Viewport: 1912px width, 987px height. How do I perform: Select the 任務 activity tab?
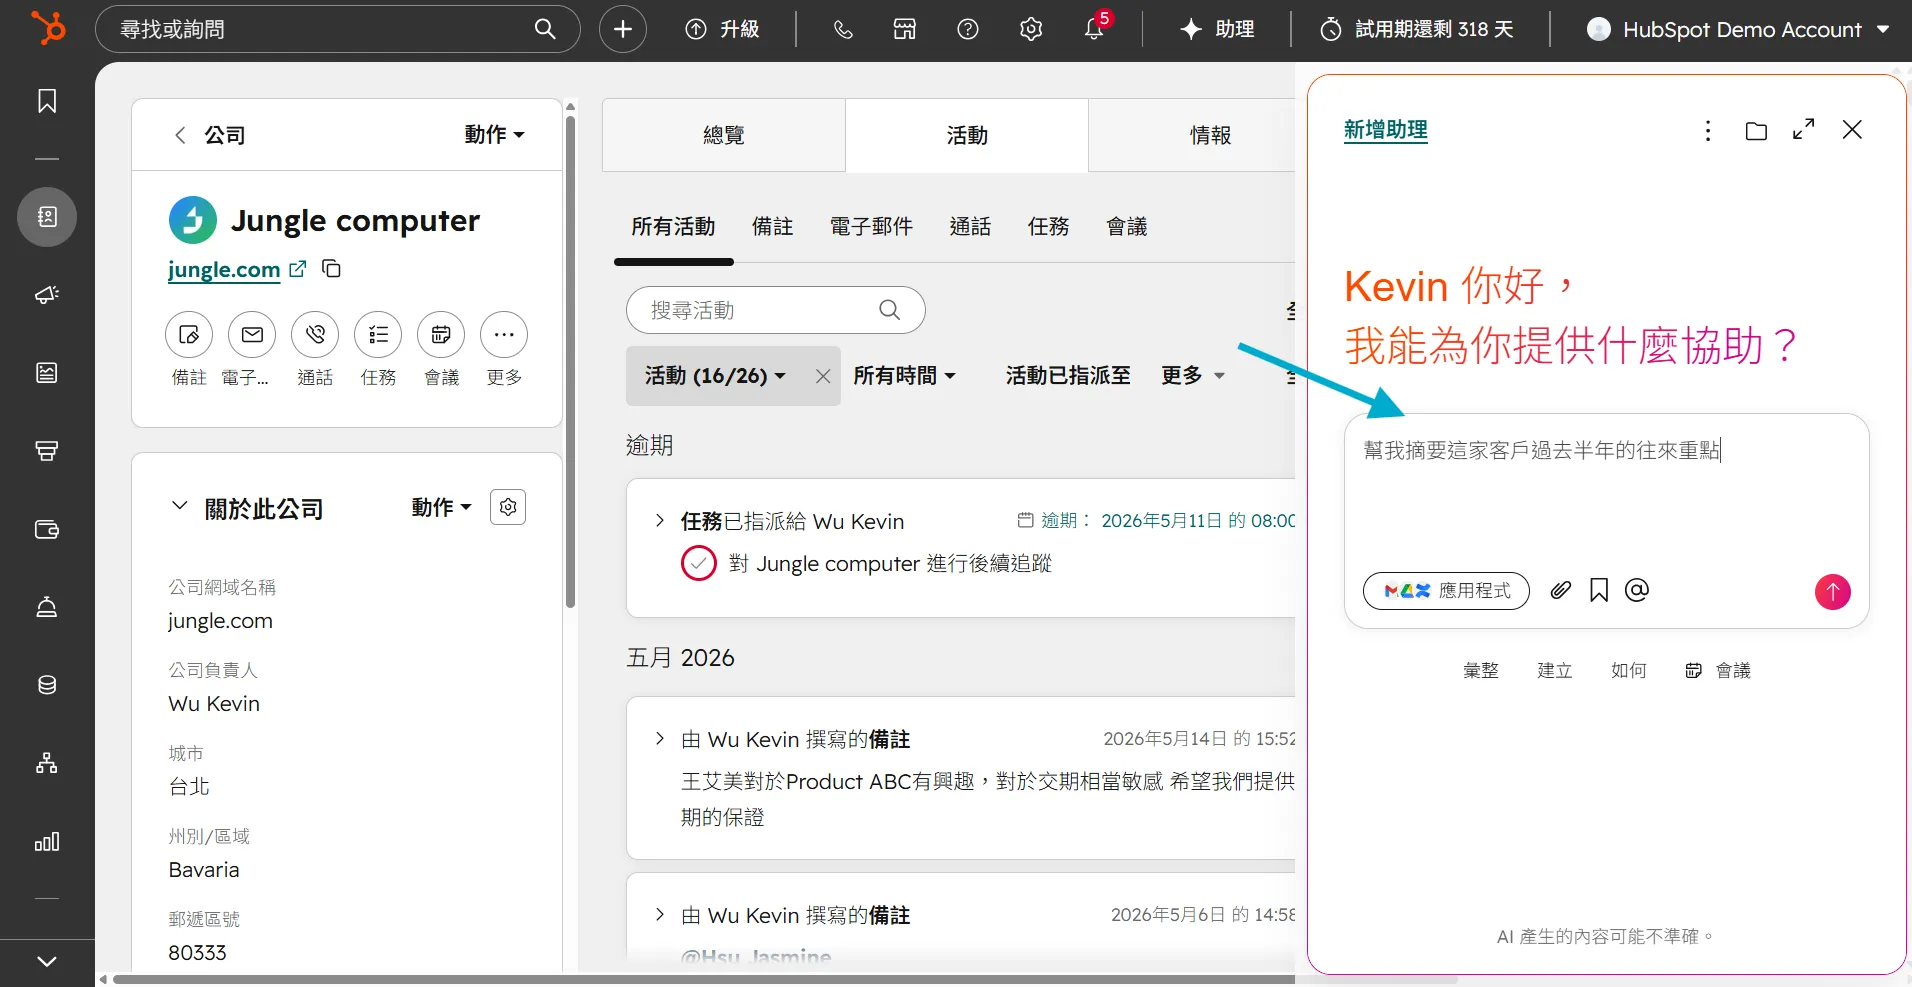pos(1048,227)
